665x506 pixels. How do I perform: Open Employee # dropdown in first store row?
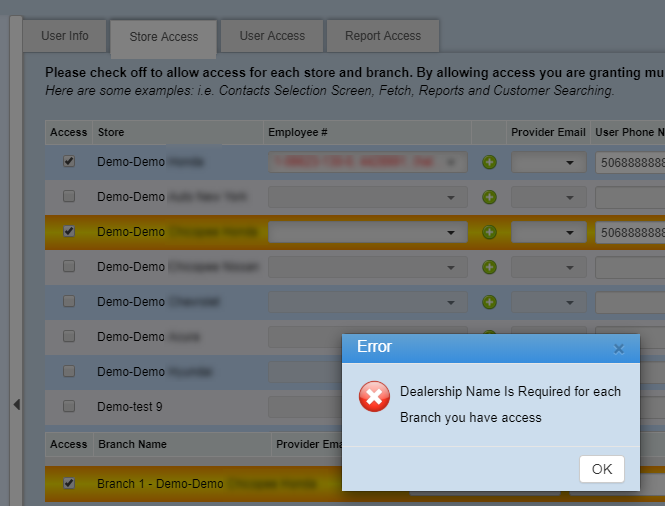click(367, 162)
